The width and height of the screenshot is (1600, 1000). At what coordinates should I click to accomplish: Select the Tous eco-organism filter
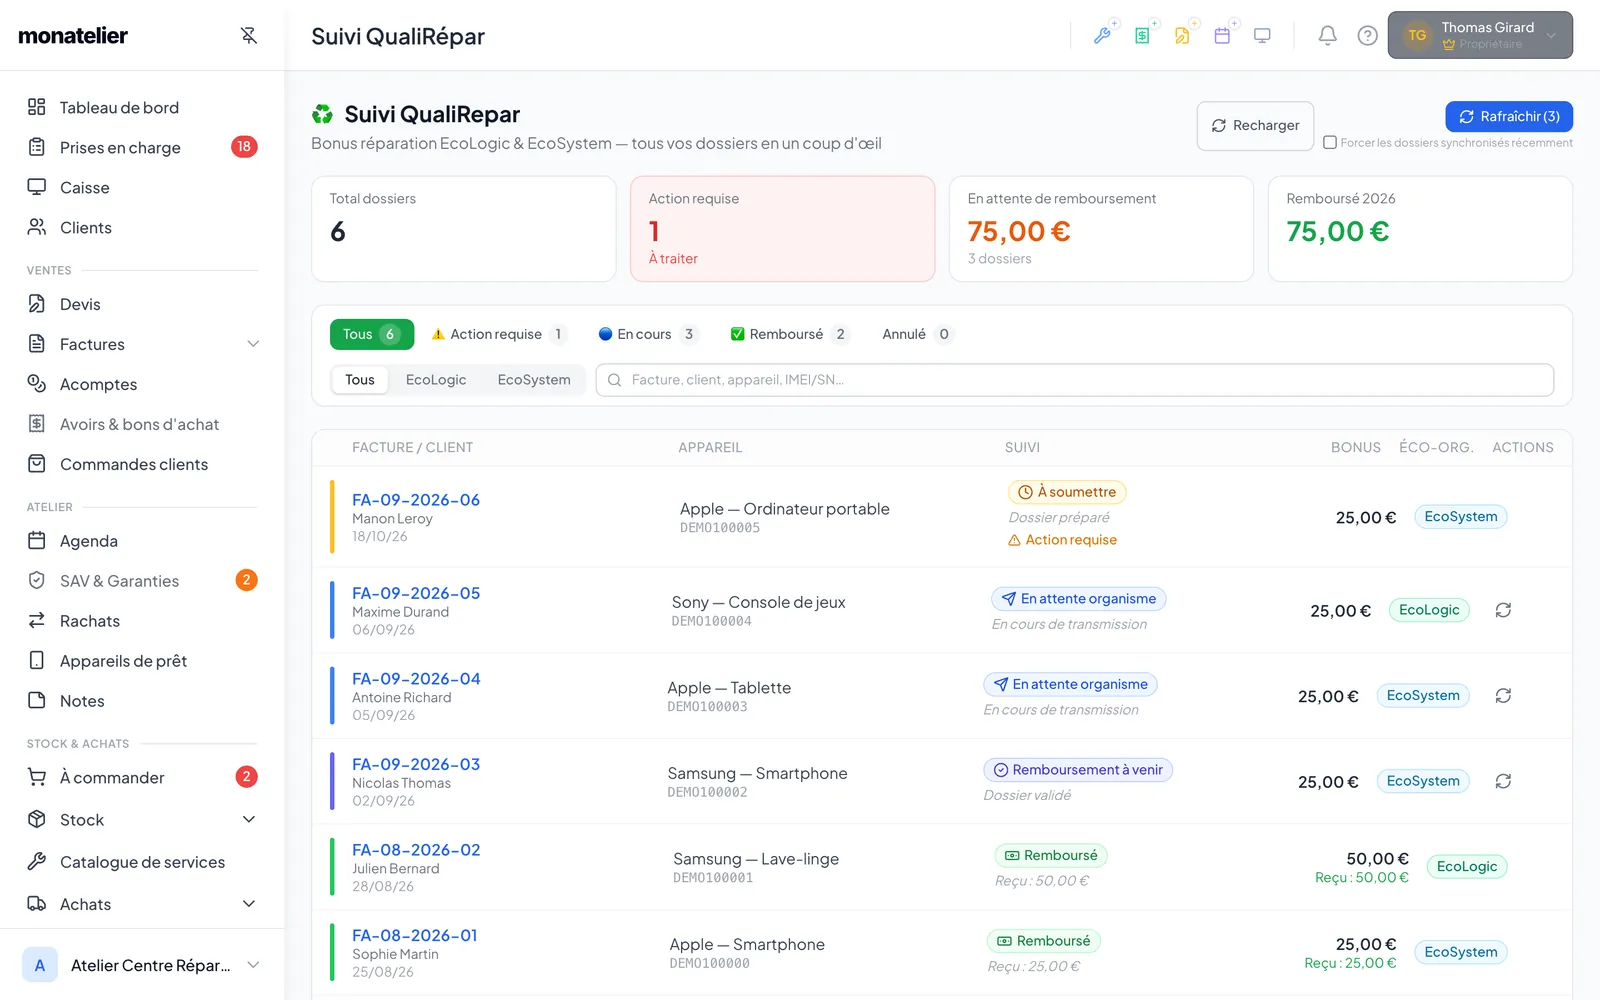tap(360, 380)
